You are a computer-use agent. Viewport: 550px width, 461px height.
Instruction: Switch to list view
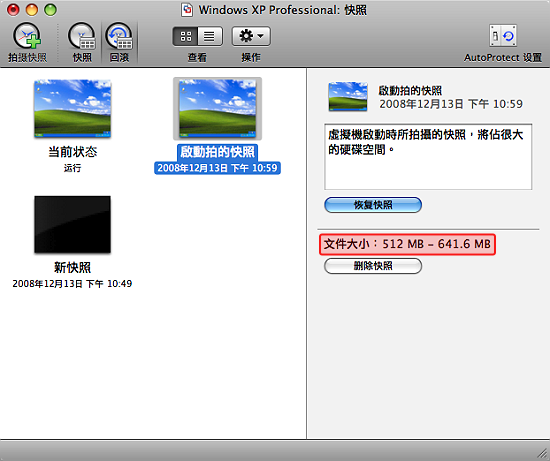pos(210,36)
